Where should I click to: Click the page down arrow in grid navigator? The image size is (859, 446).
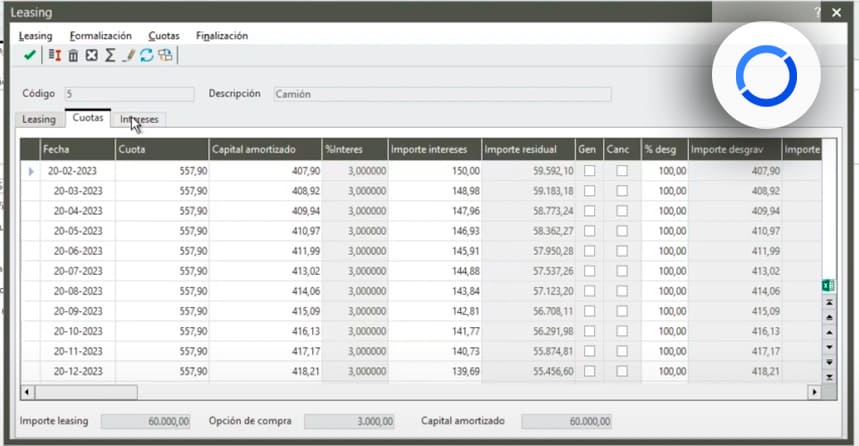tap(829, 362)
